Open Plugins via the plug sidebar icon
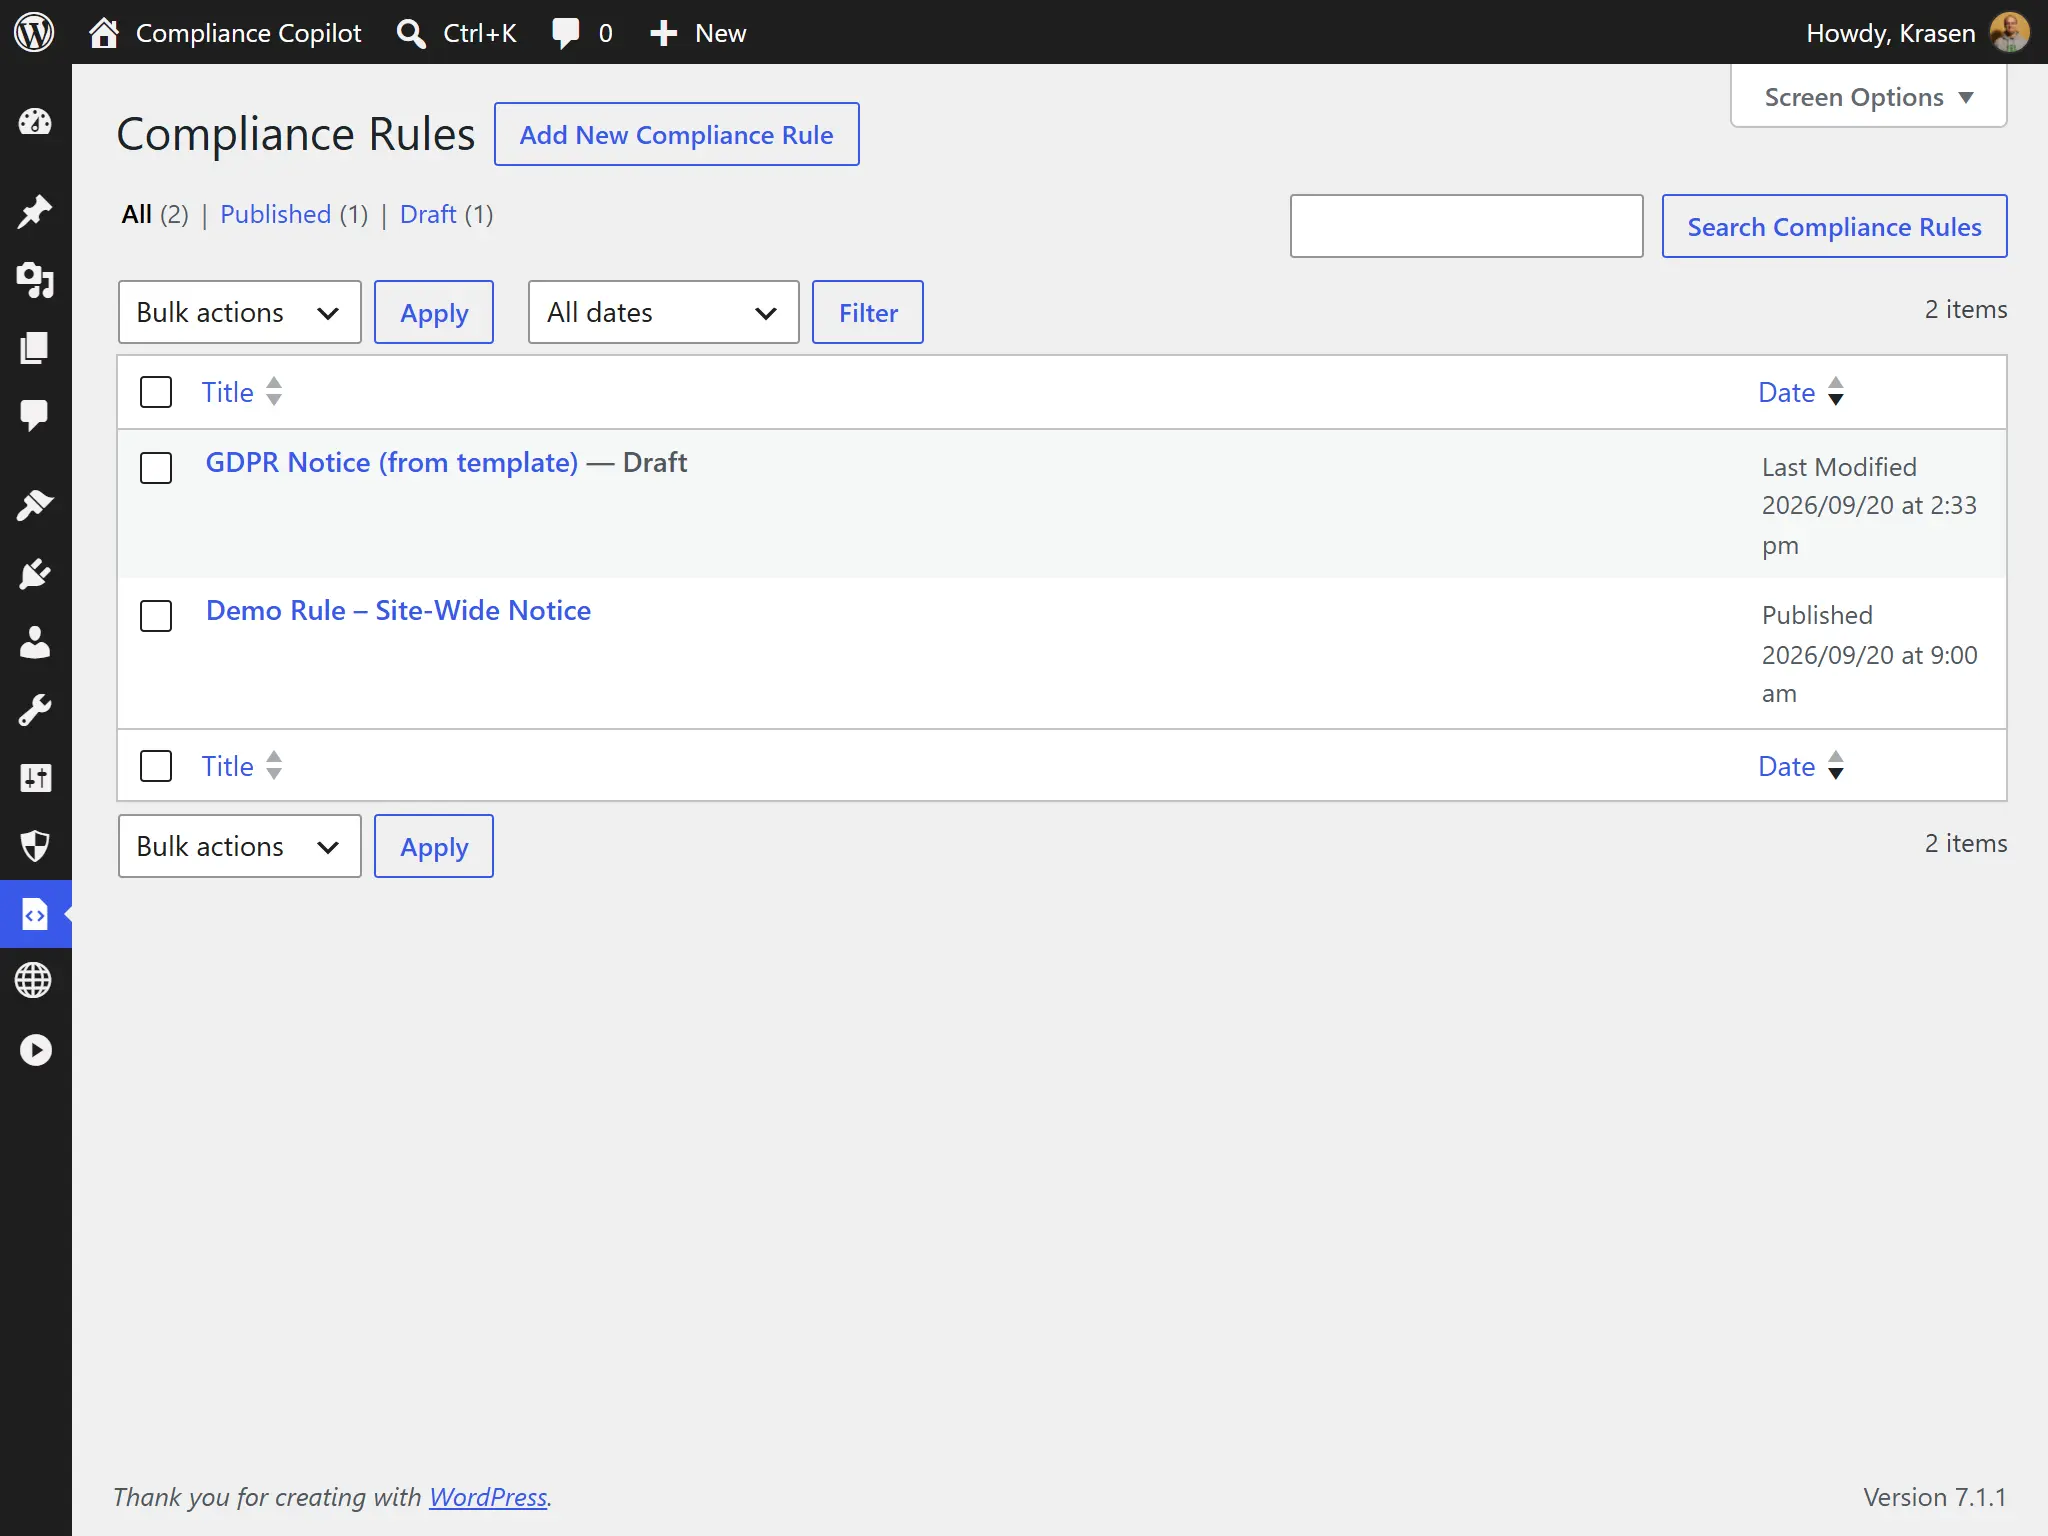This screenshot has height=1536, width=2048. 35,574
